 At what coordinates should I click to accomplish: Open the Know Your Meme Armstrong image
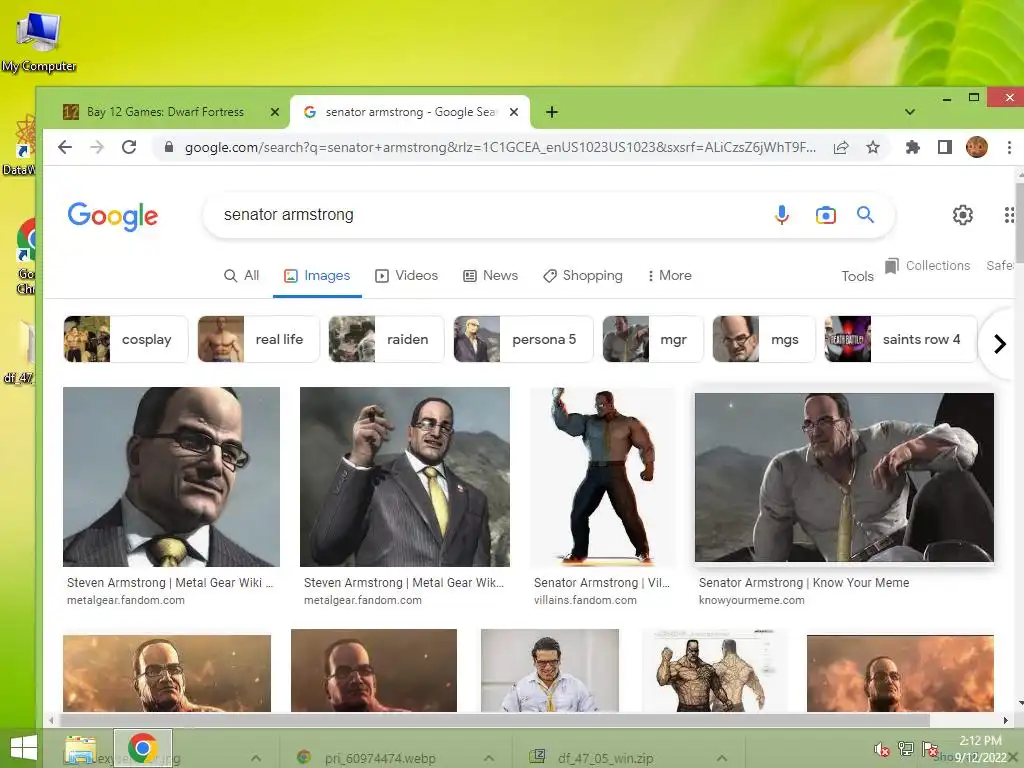[x=844, y=477]
